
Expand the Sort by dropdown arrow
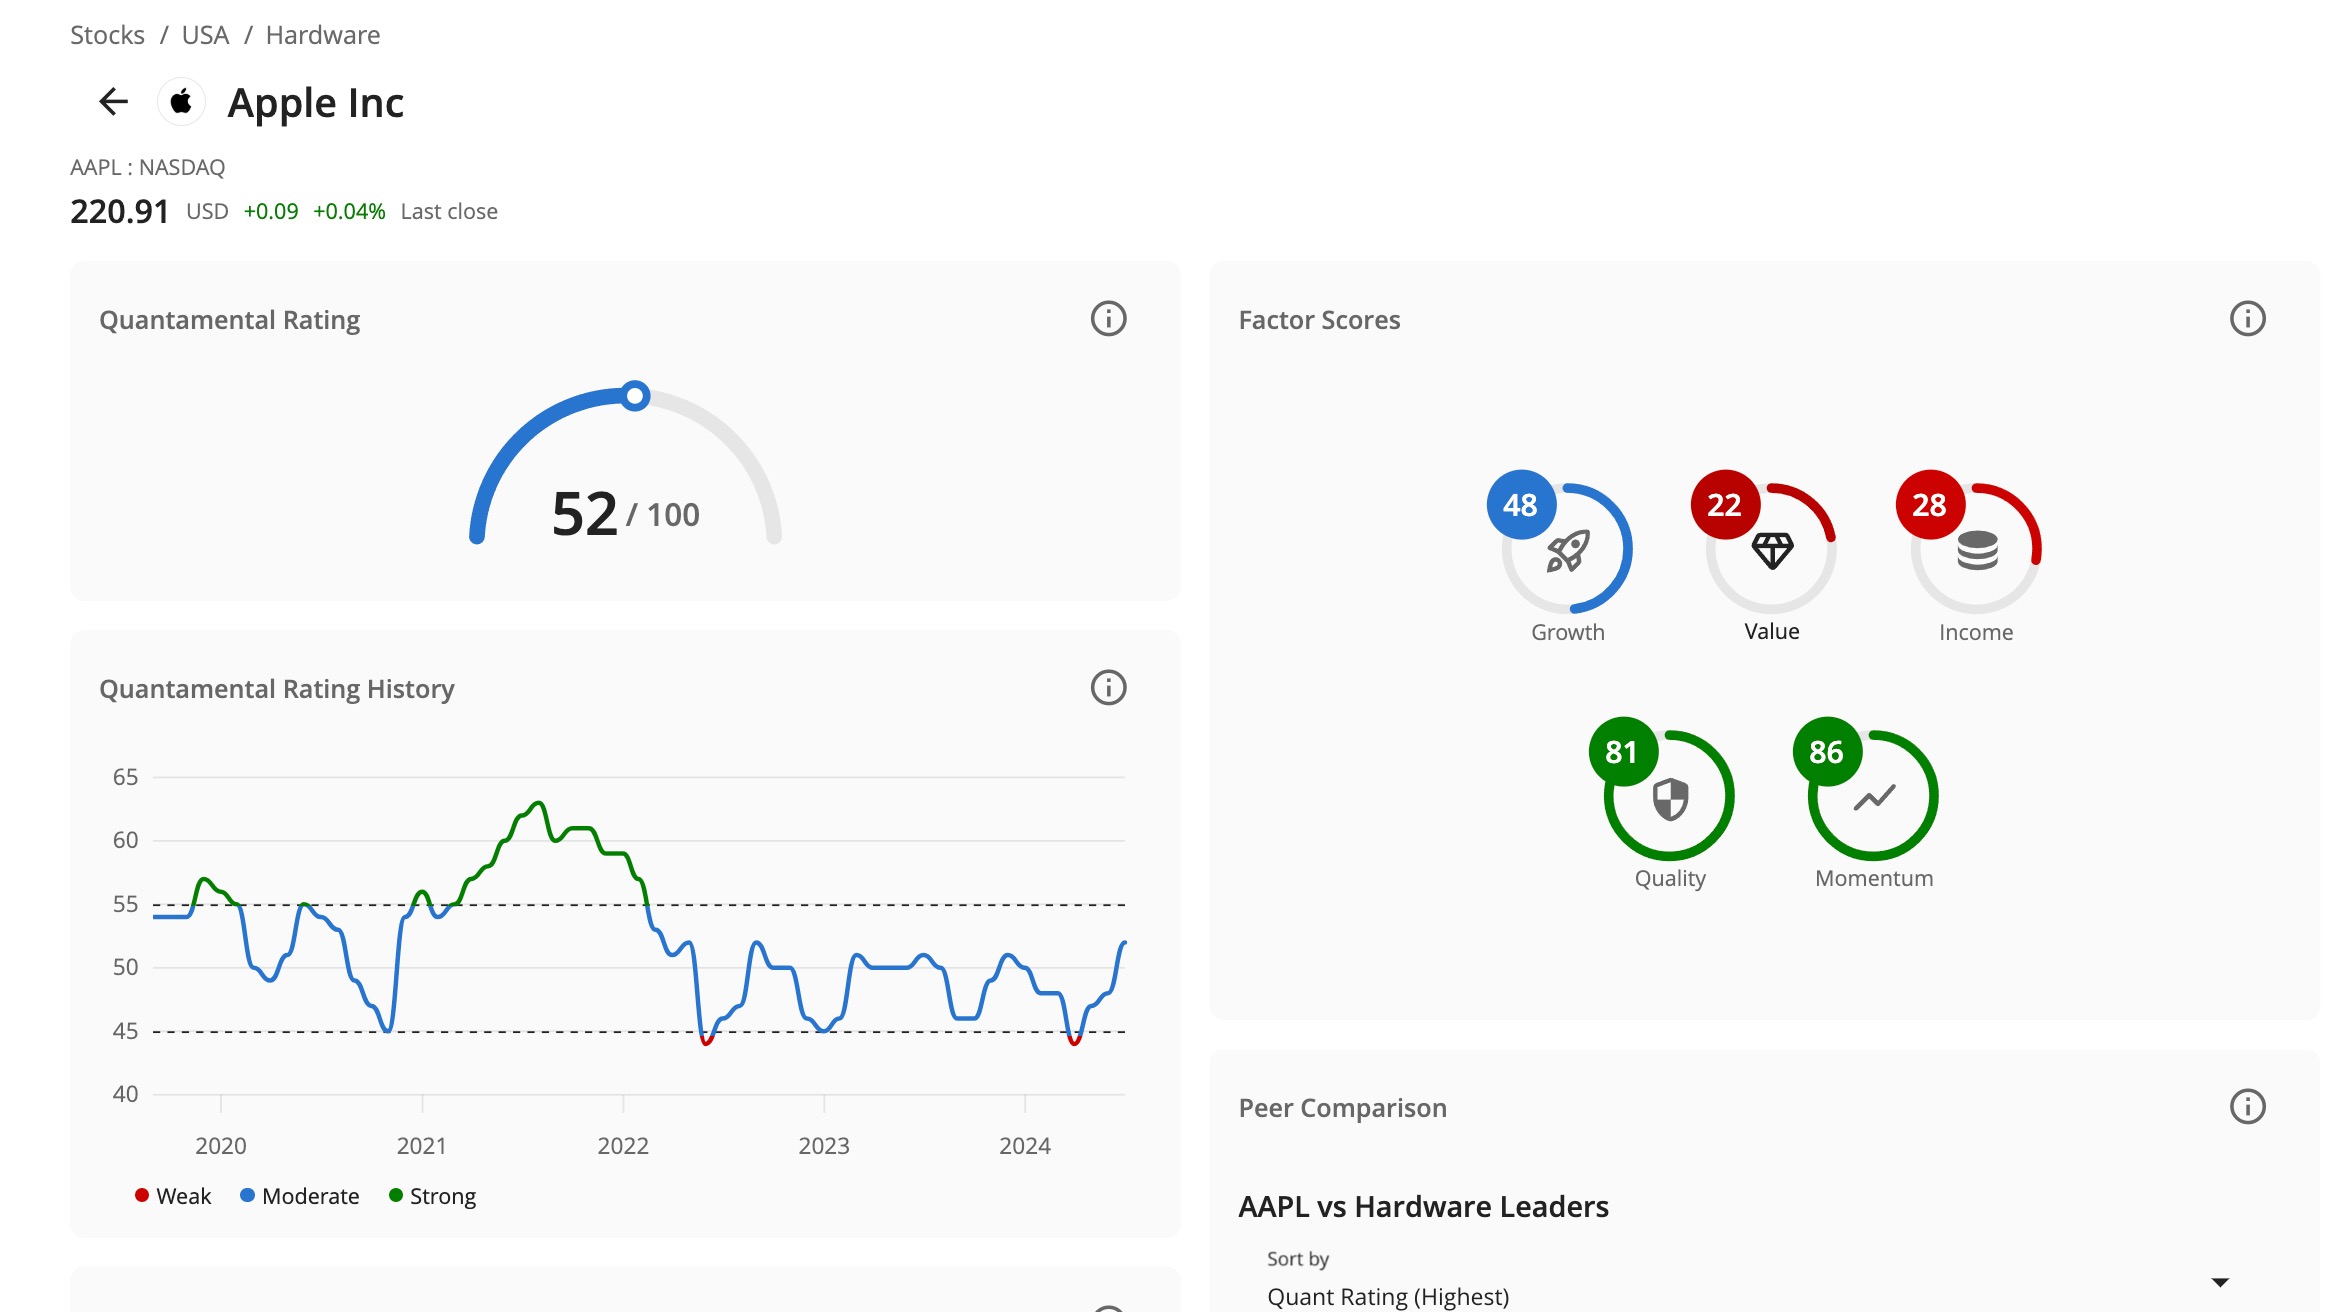[2220, 1282]
